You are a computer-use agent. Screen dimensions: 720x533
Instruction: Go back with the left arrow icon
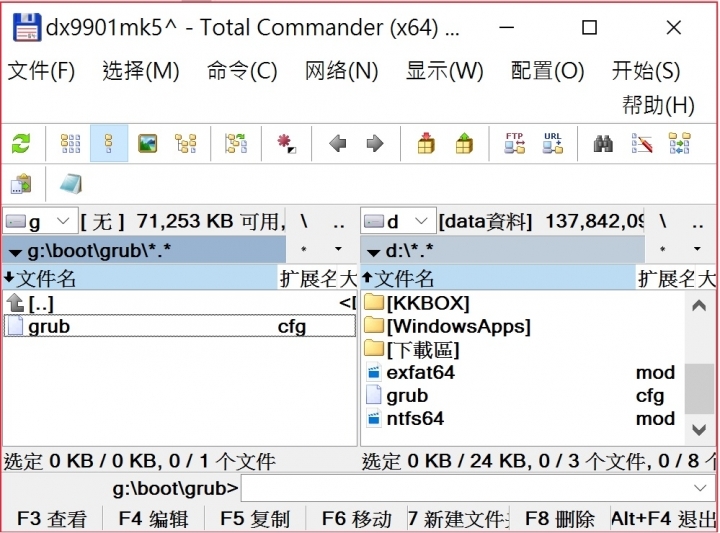click(x=338, y=144)
